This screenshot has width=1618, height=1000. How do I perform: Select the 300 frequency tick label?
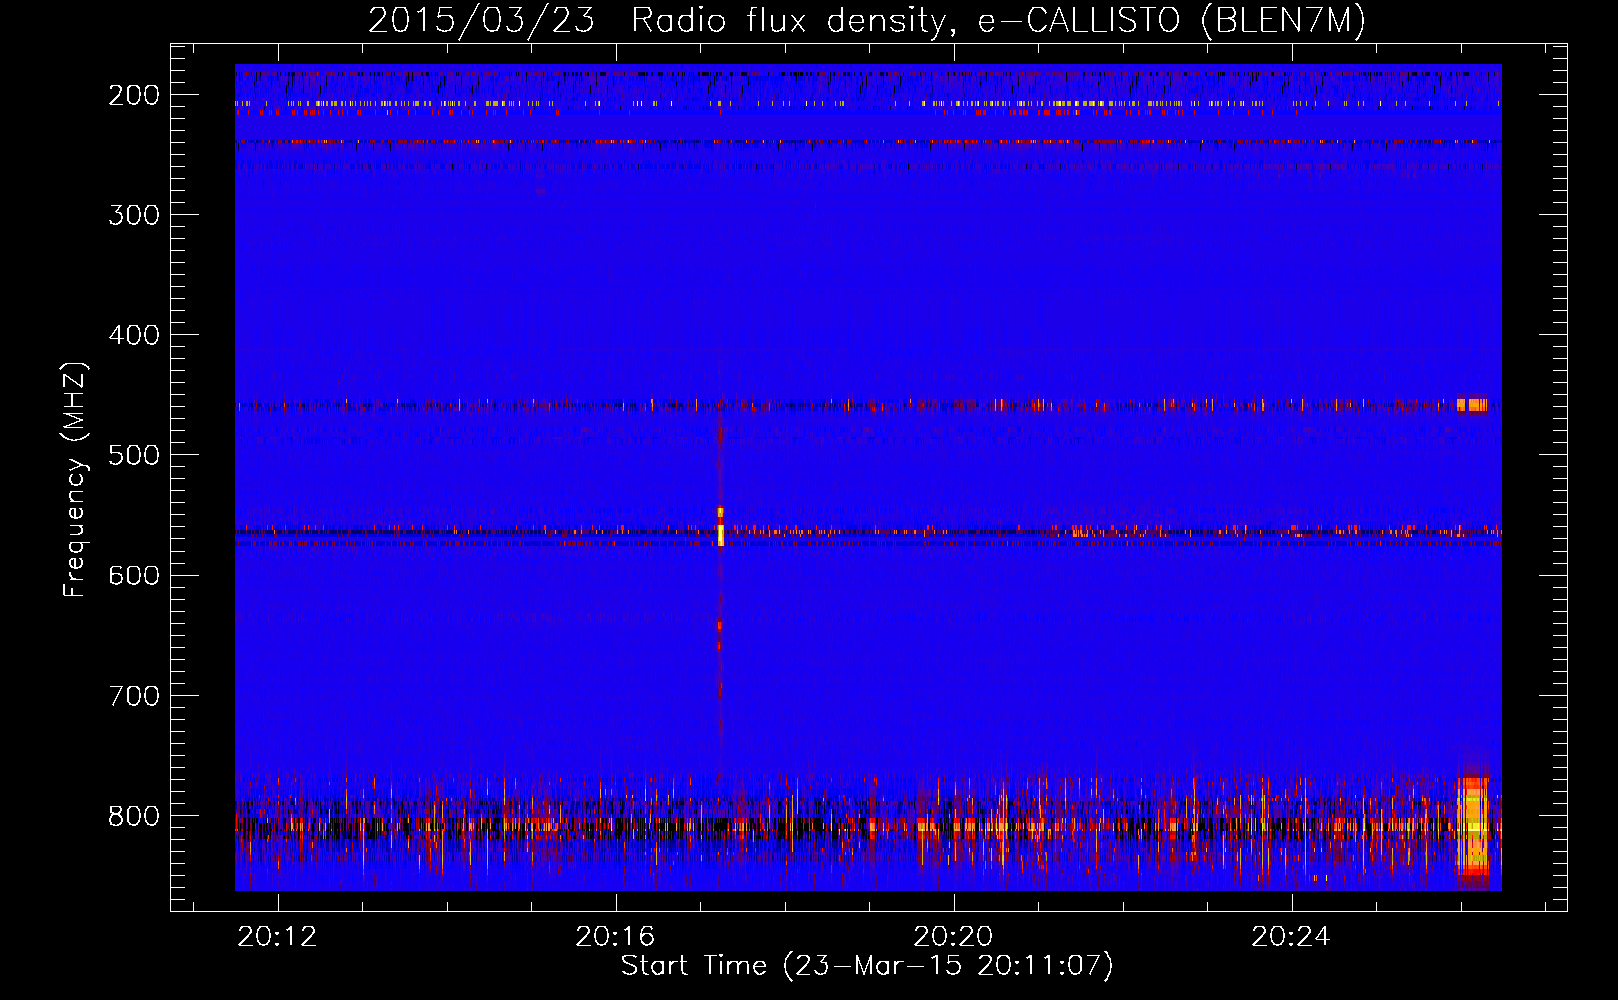click(x=134, y=216)
